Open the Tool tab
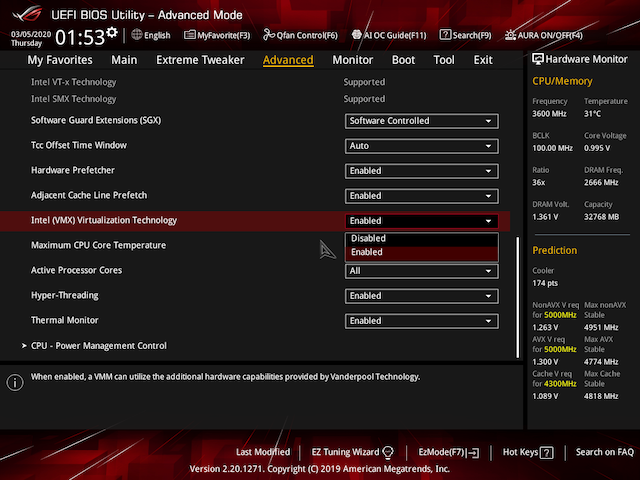The width and height of the screenshot is (640, 480). 444,60
